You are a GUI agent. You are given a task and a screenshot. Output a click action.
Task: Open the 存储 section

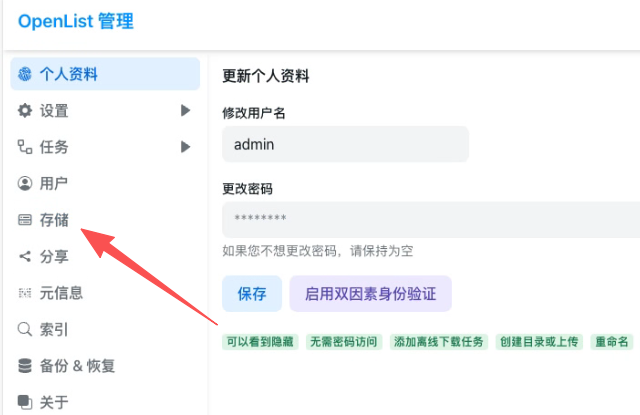click(105, 220)
